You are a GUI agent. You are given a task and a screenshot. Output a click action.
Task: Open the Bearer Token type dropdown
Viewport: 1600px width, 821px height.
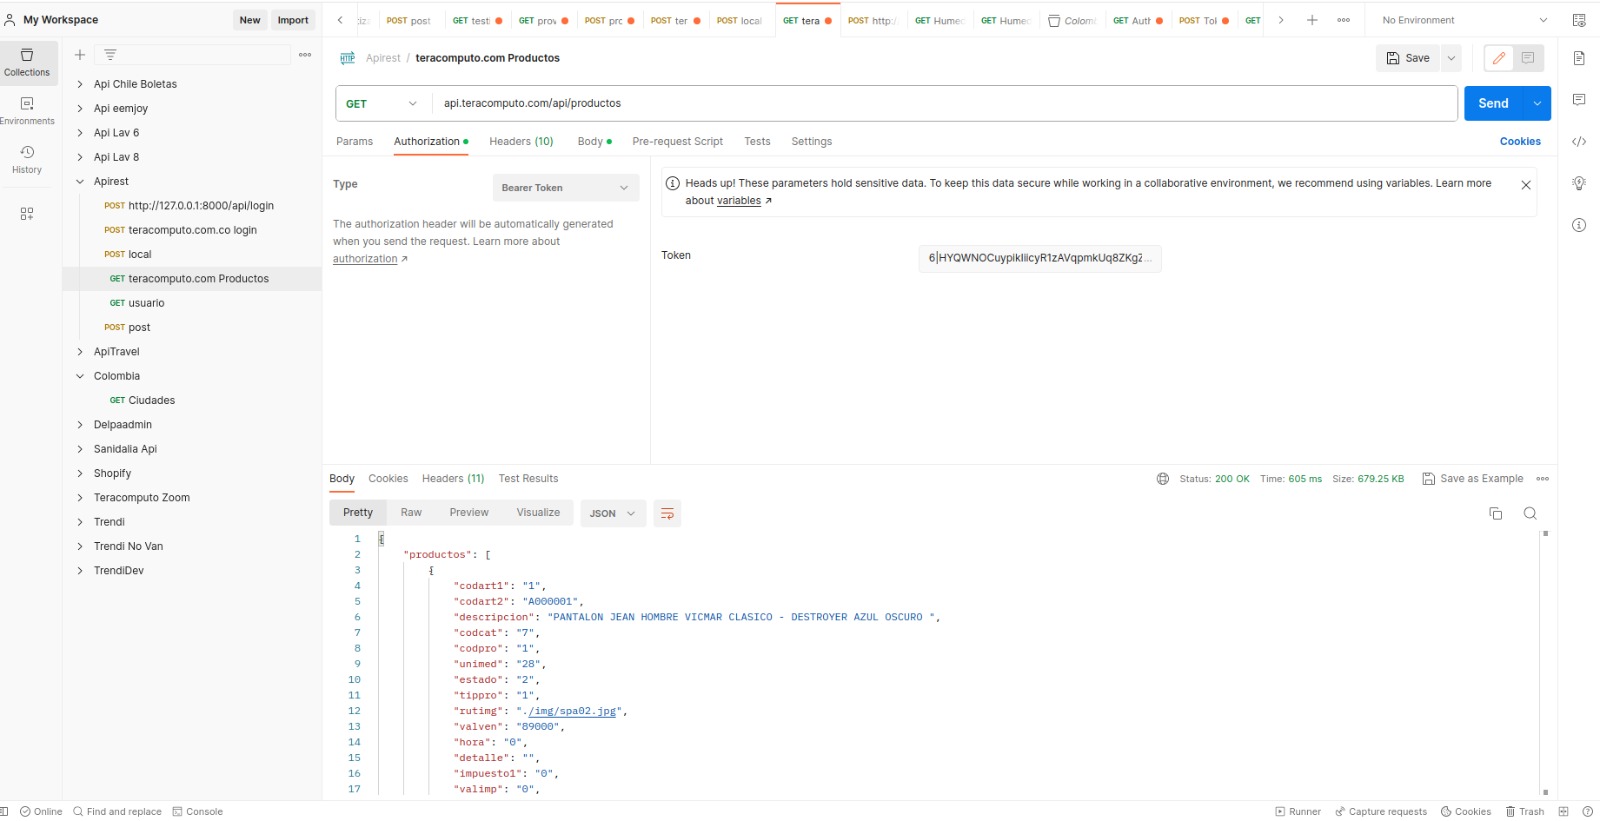click(x=565, y=188)
